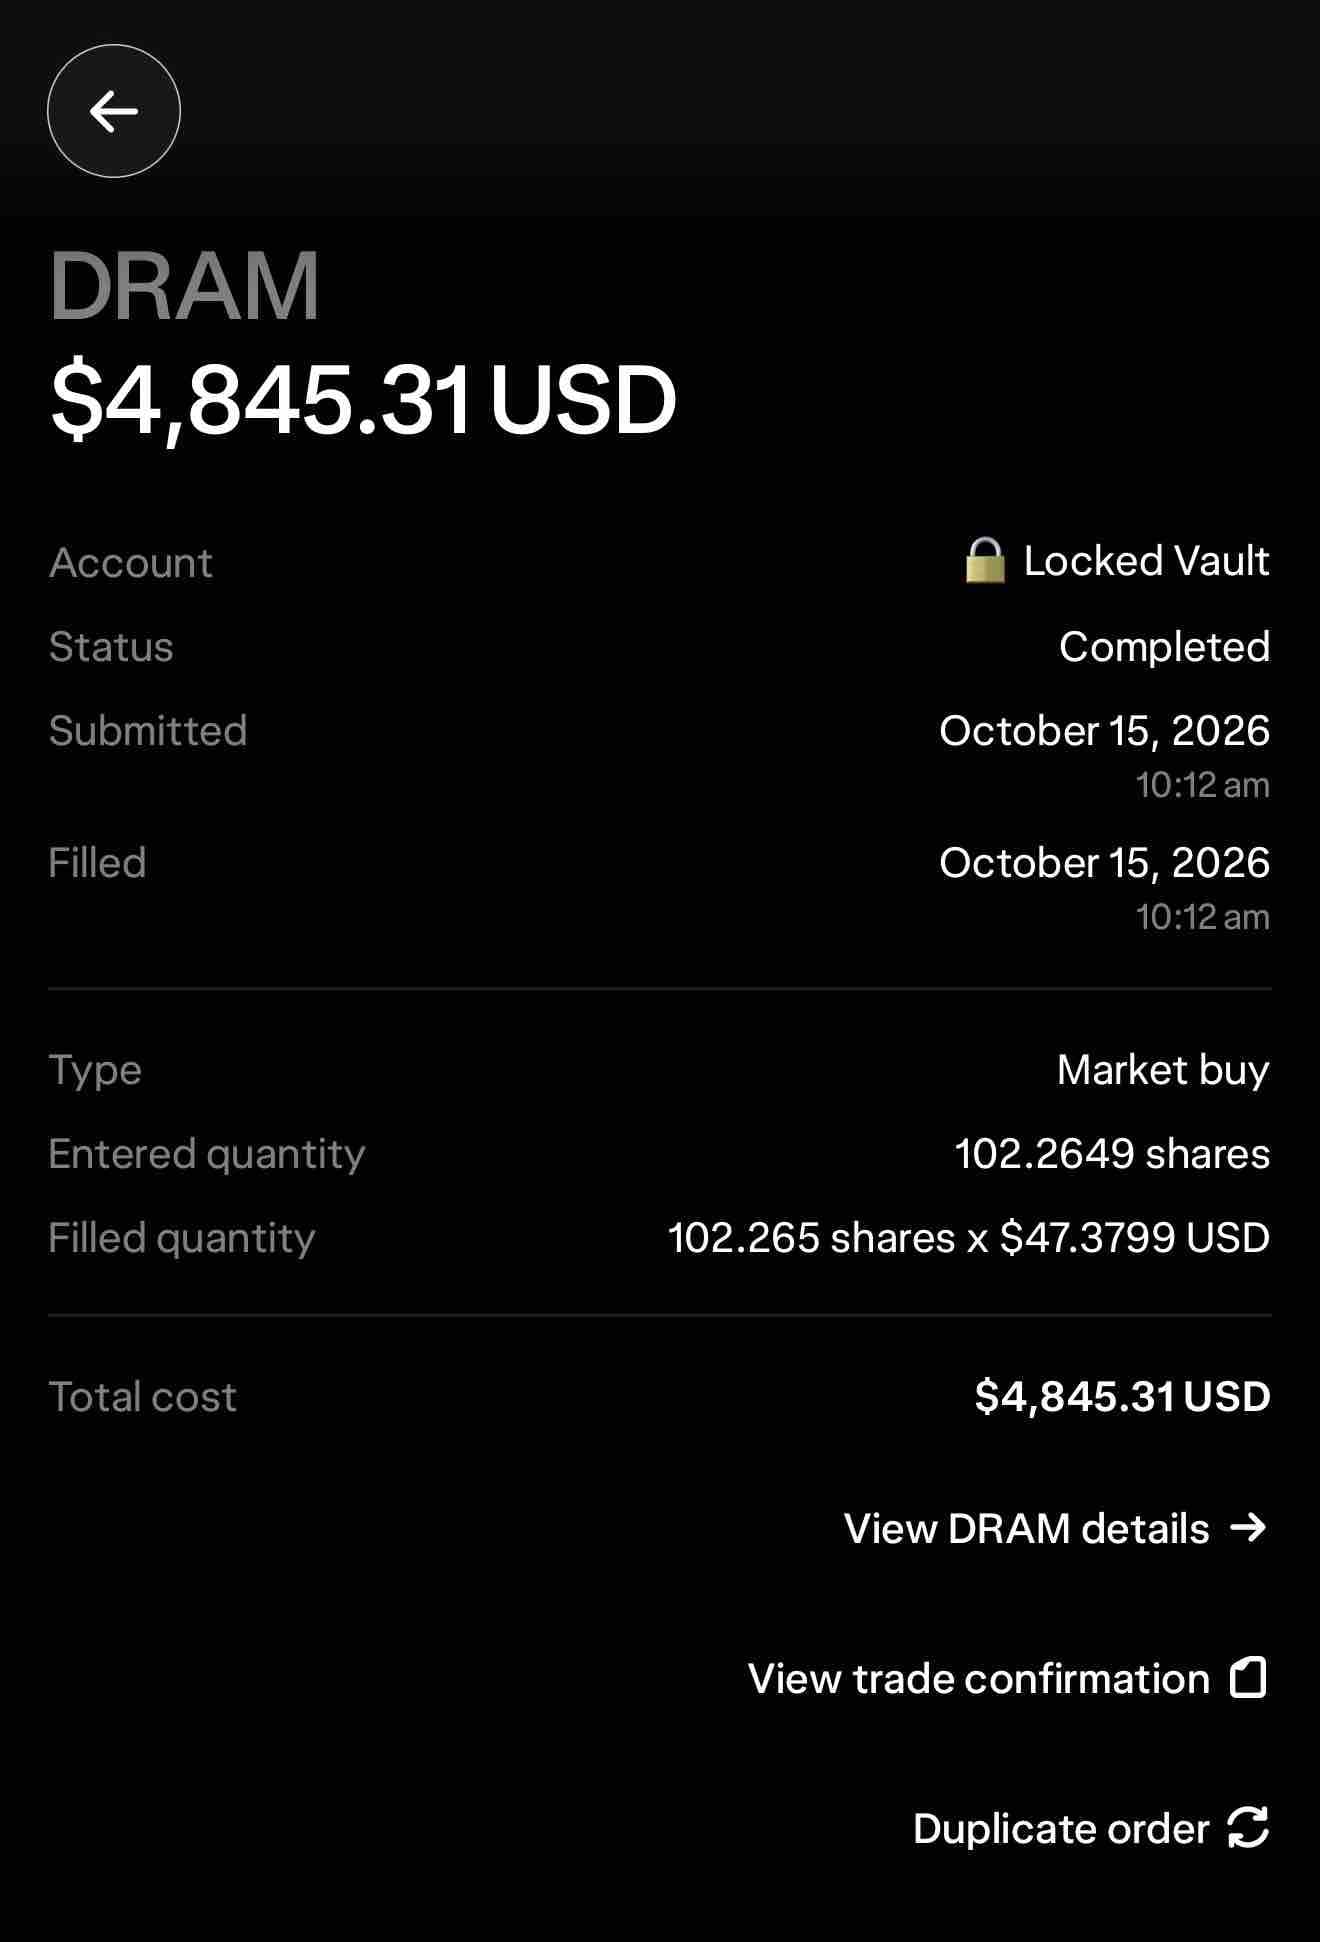The width and height of the screenshot is (1320, 1942).
Task: Click the arrow icon next to DRAM details
Action: click(1248, 1527)
